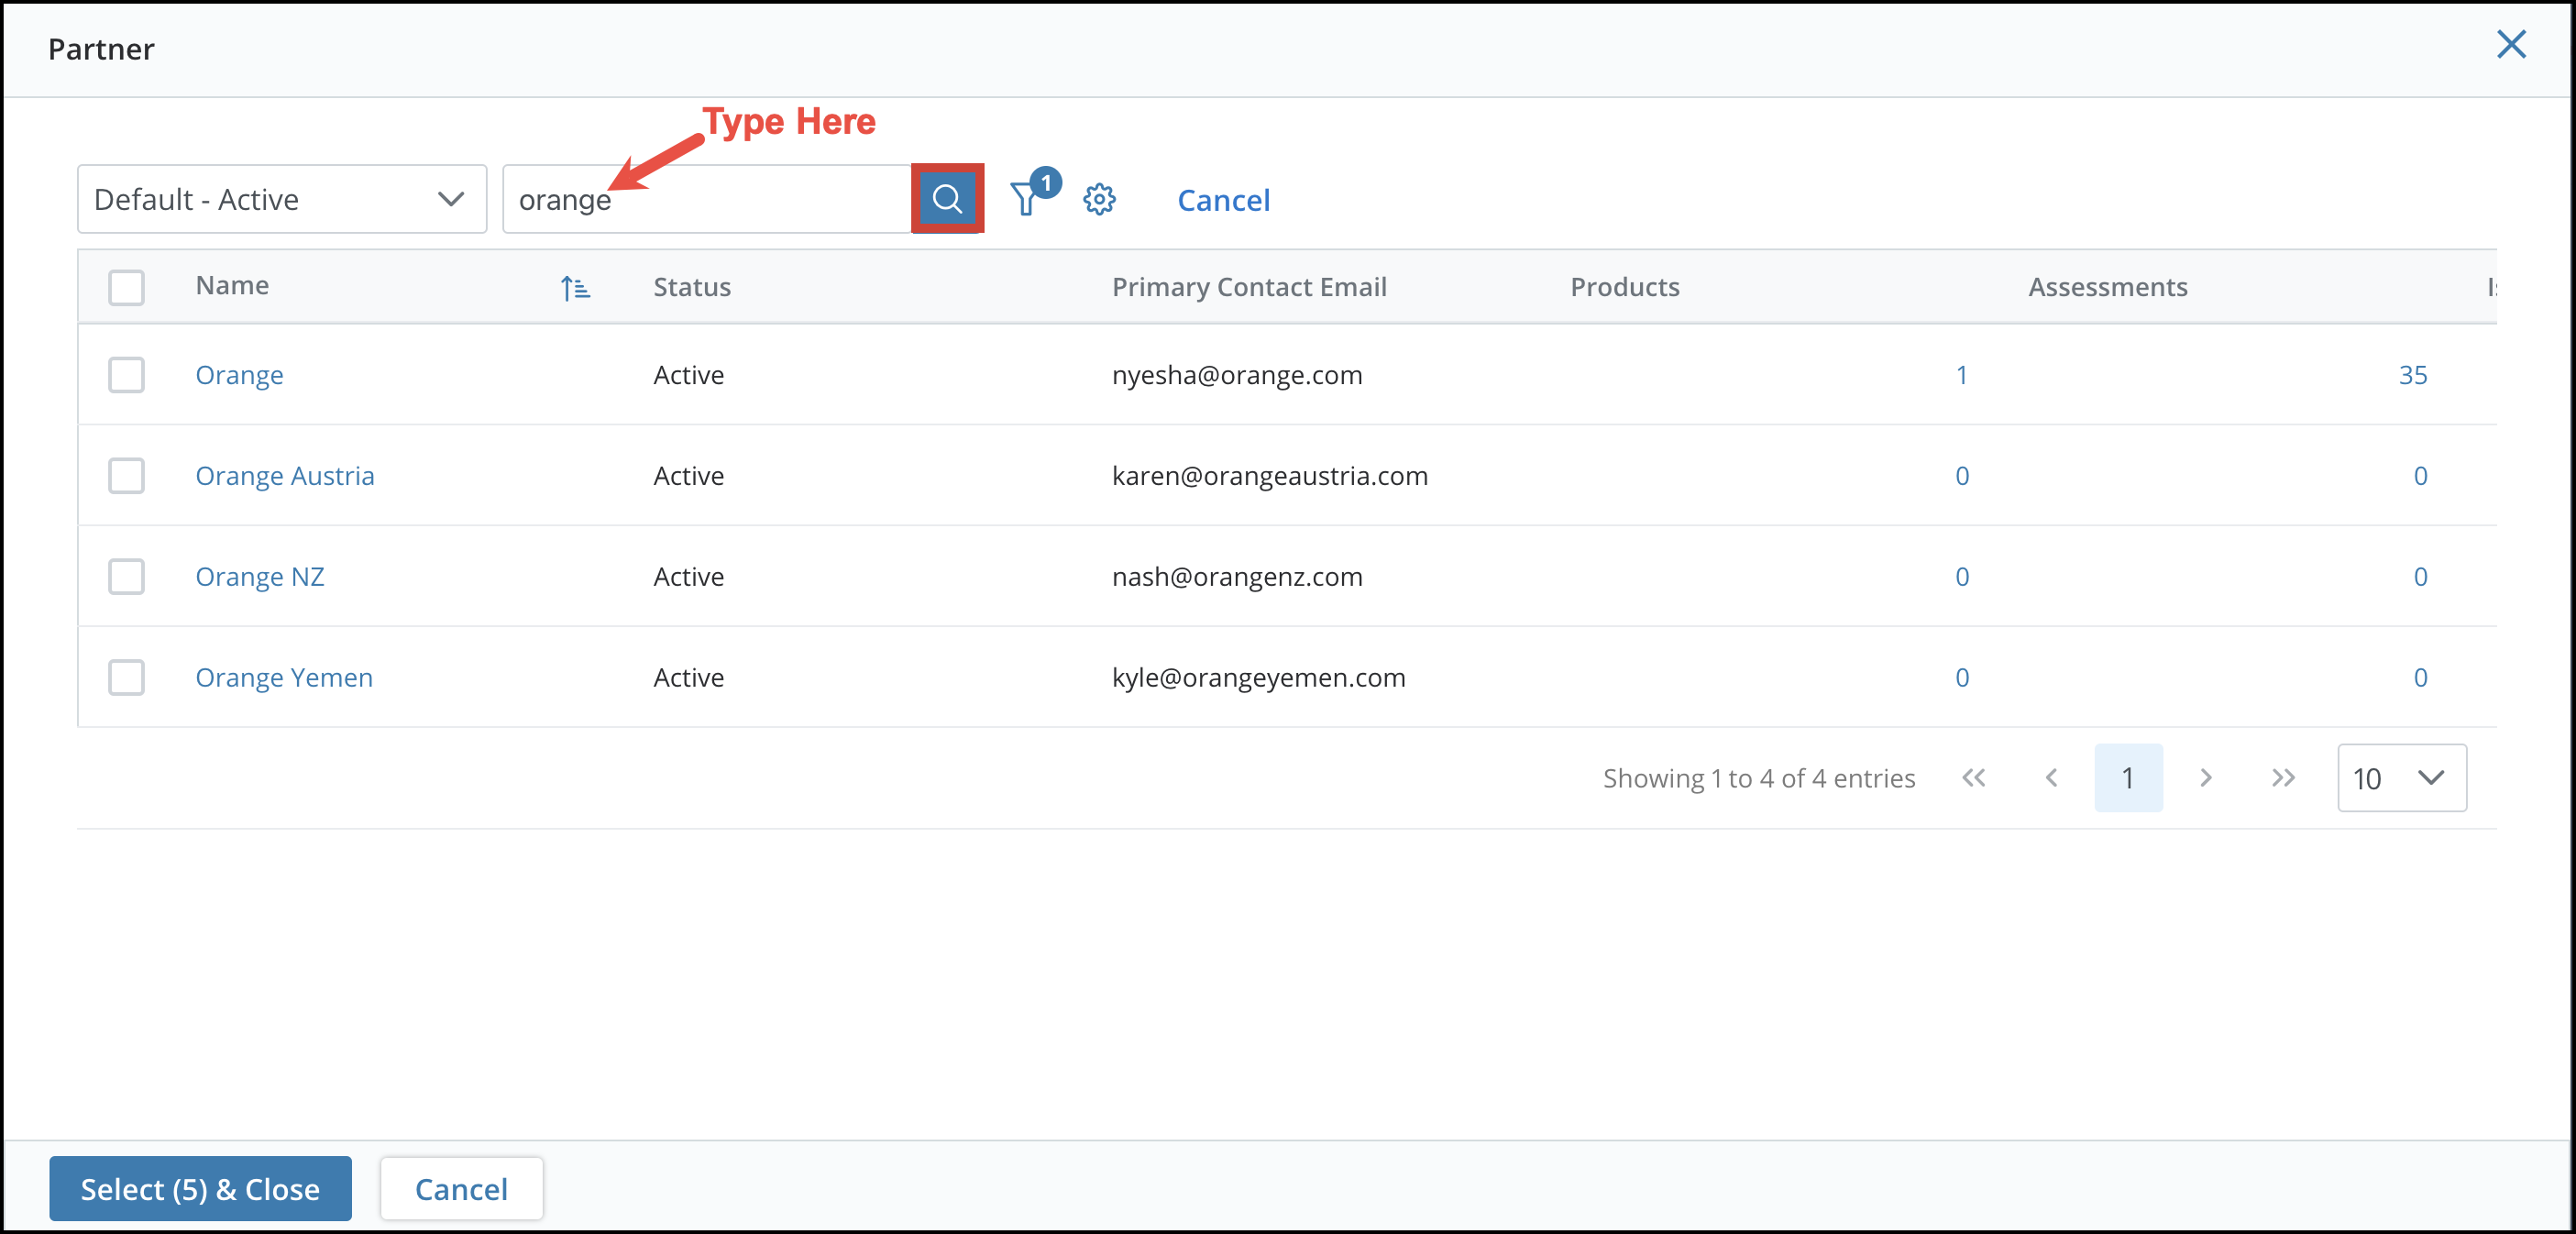Jump to first page with double-left arrow
The height and width of the screenshot is (1234, 2576).
(x=1974, y=778)
